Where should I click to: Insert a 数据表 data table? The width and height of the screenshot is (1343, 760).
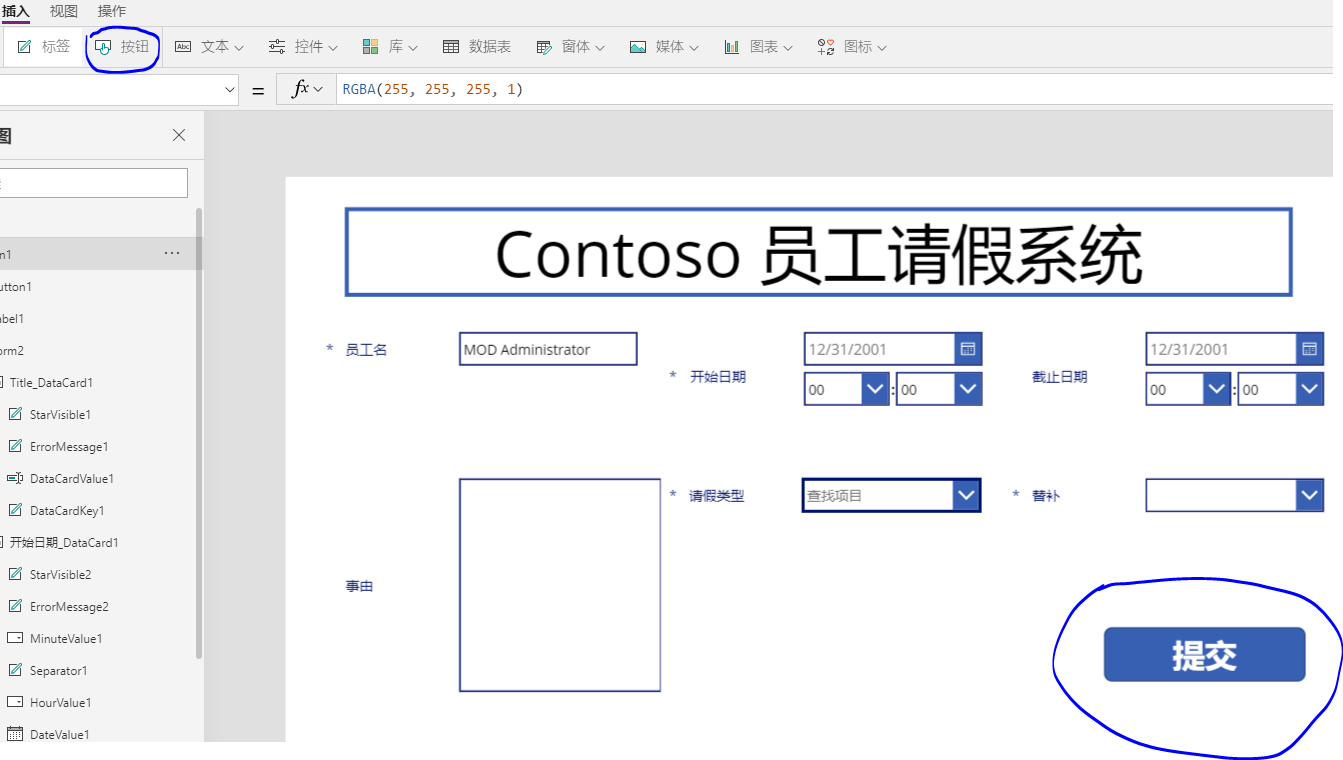click(477, 47)
